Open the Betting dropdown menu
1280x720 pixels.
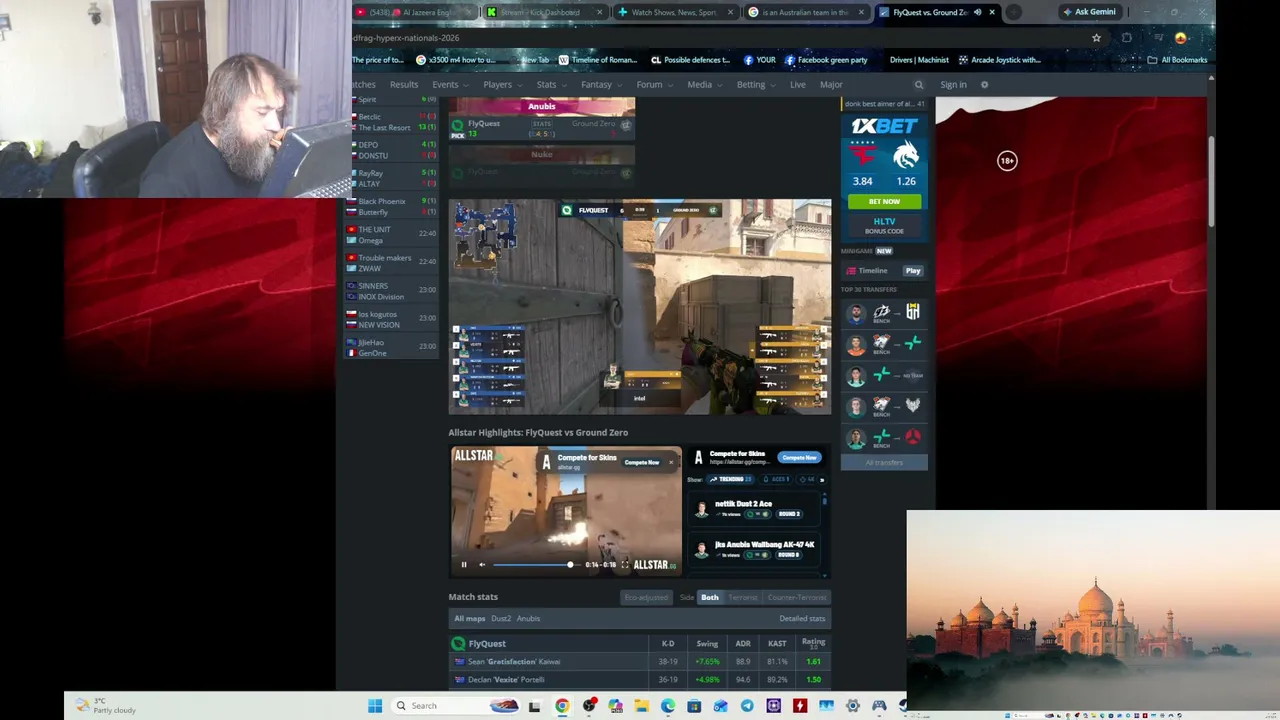[756, 85]
